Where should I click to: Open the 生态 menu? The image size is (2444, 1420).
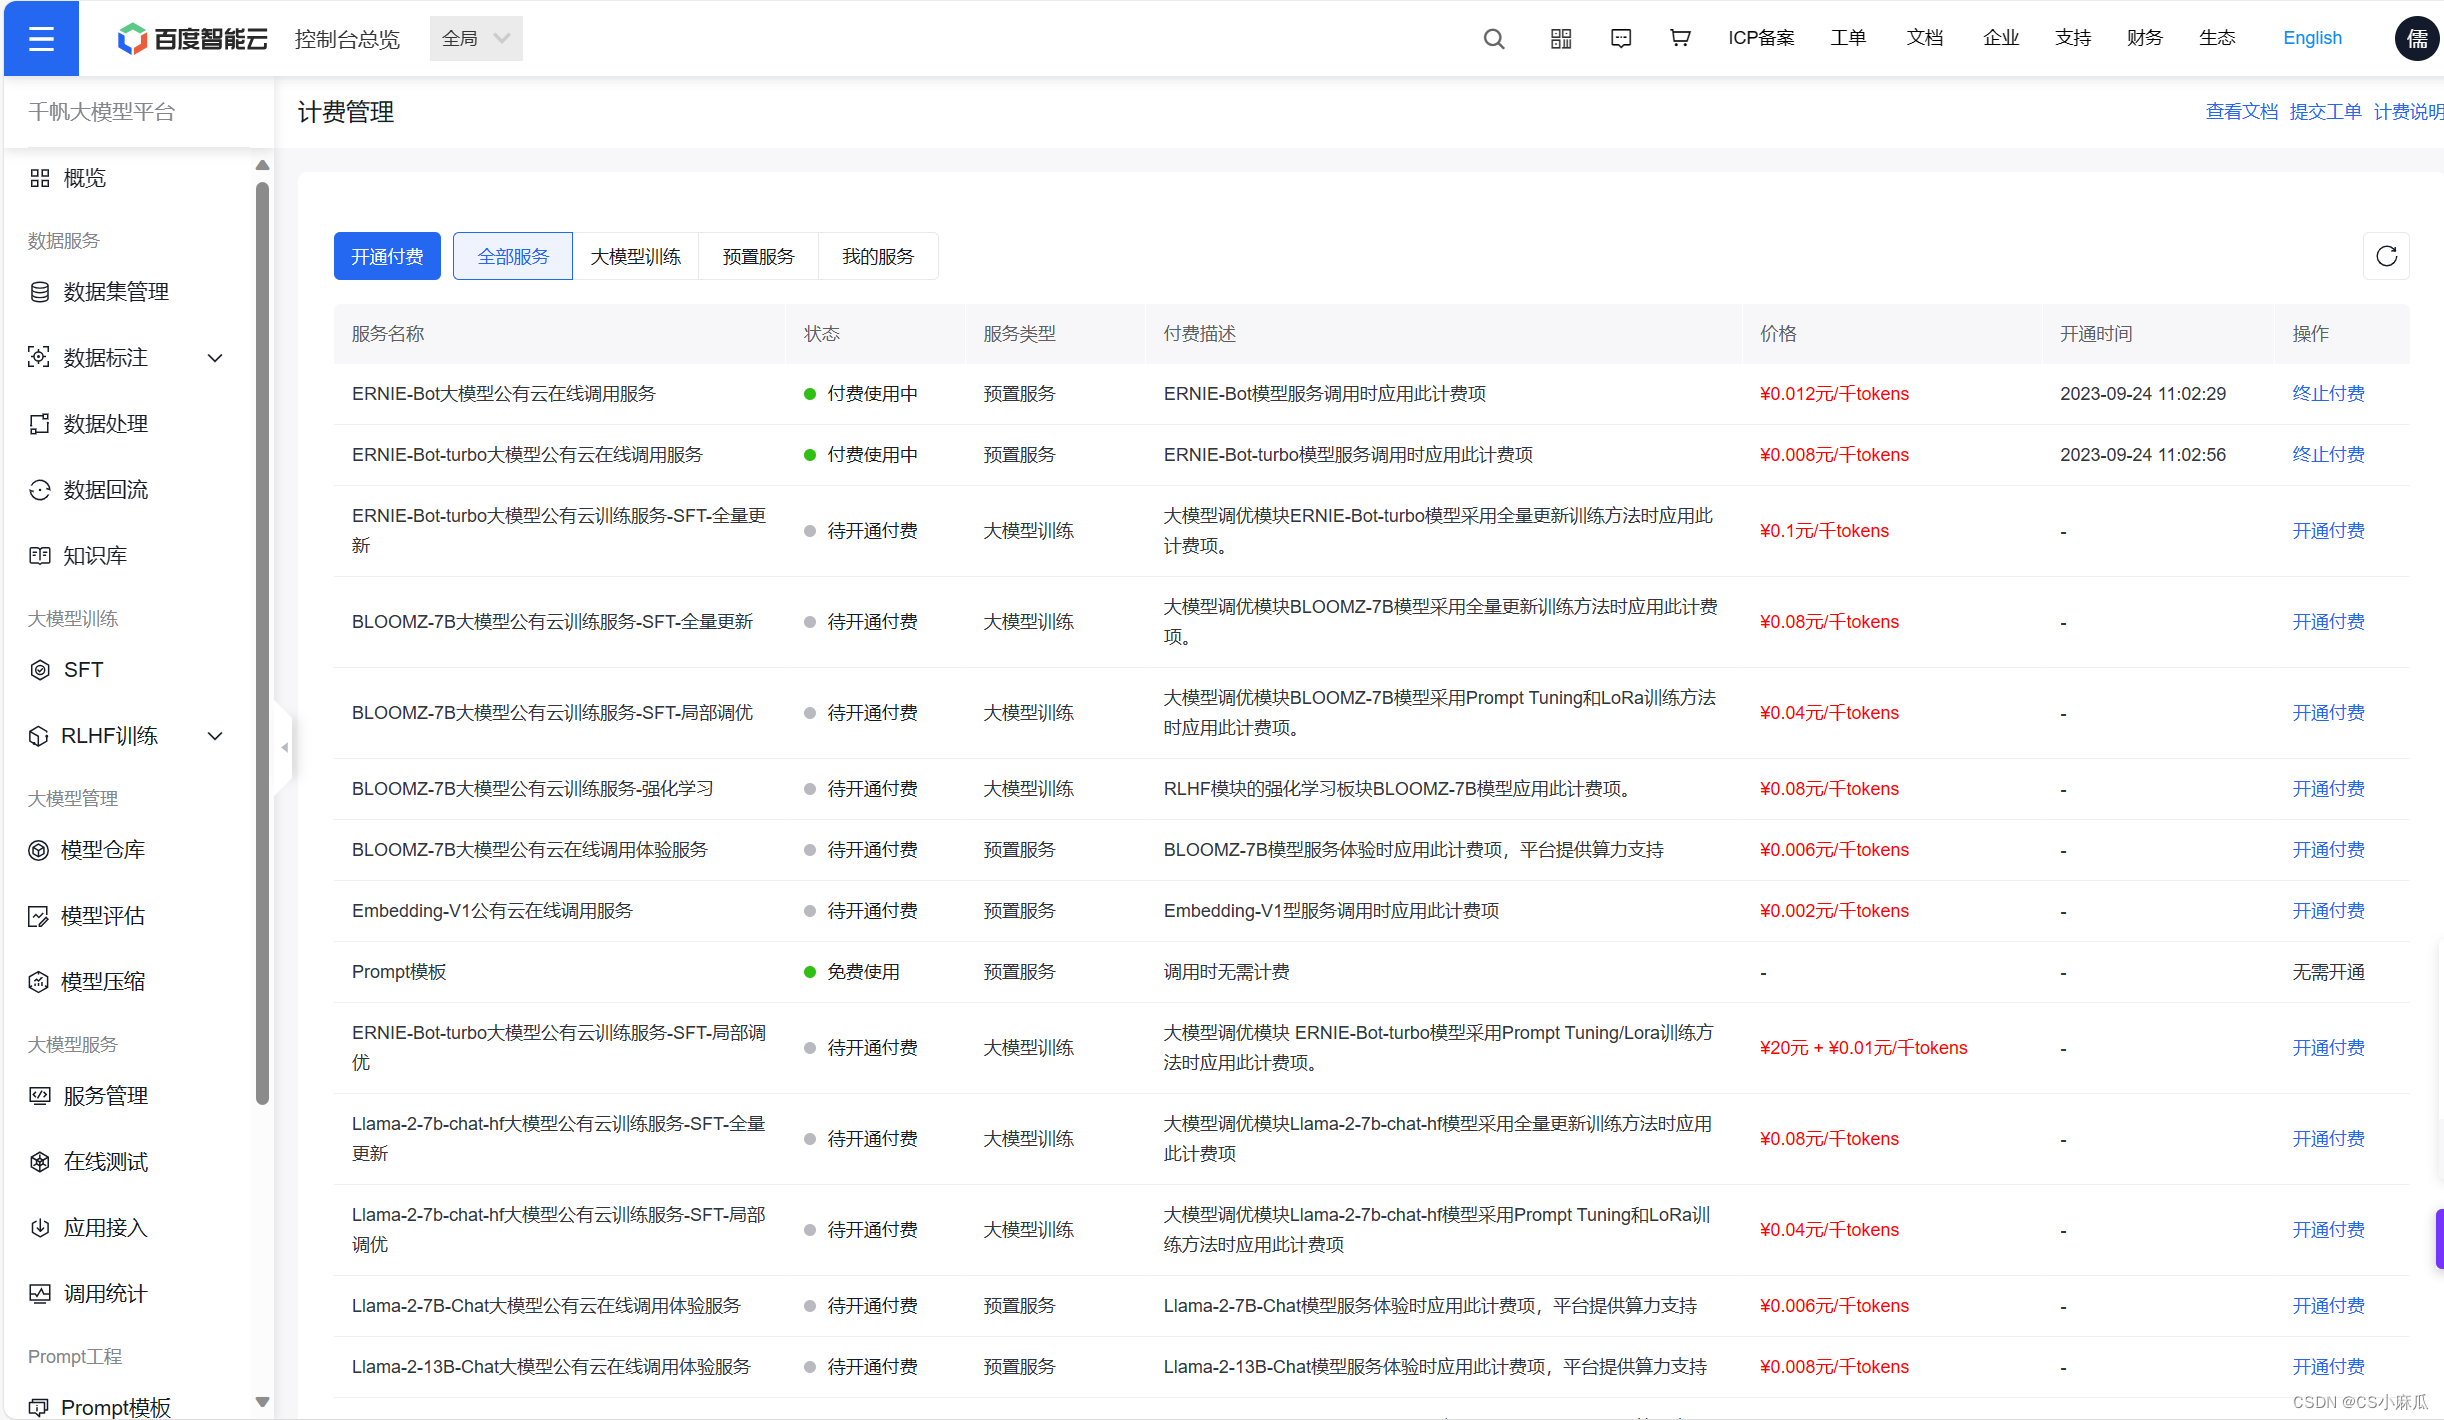coord(2217,38)
